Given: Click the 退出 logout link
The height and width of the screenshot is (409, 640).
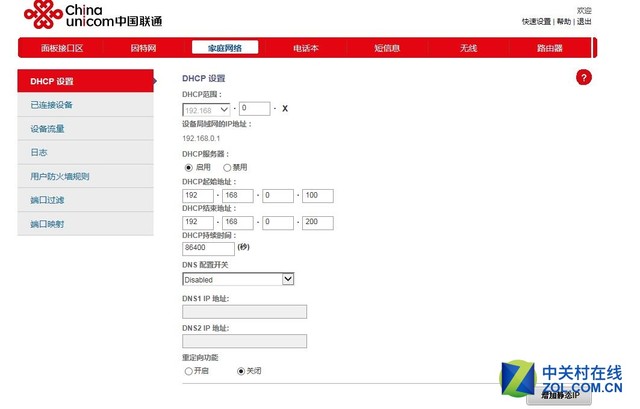Looking at the screenshot, I should point(584,21).
